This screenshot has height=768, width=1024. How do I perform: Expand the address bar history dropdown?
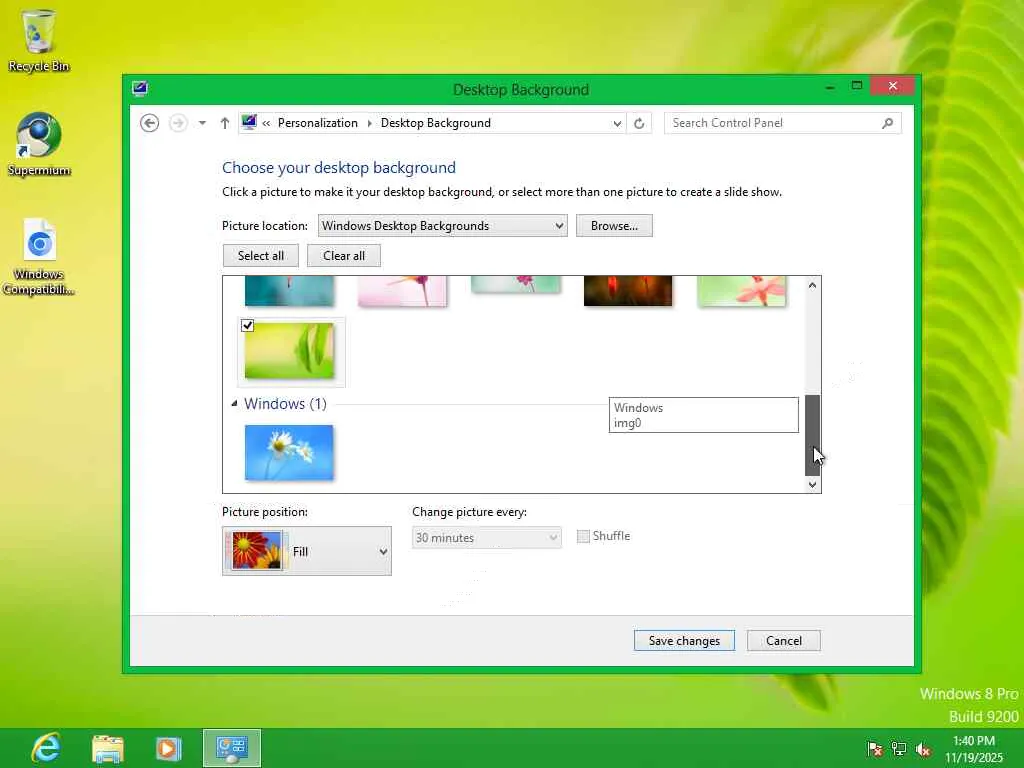pos(616,123)
